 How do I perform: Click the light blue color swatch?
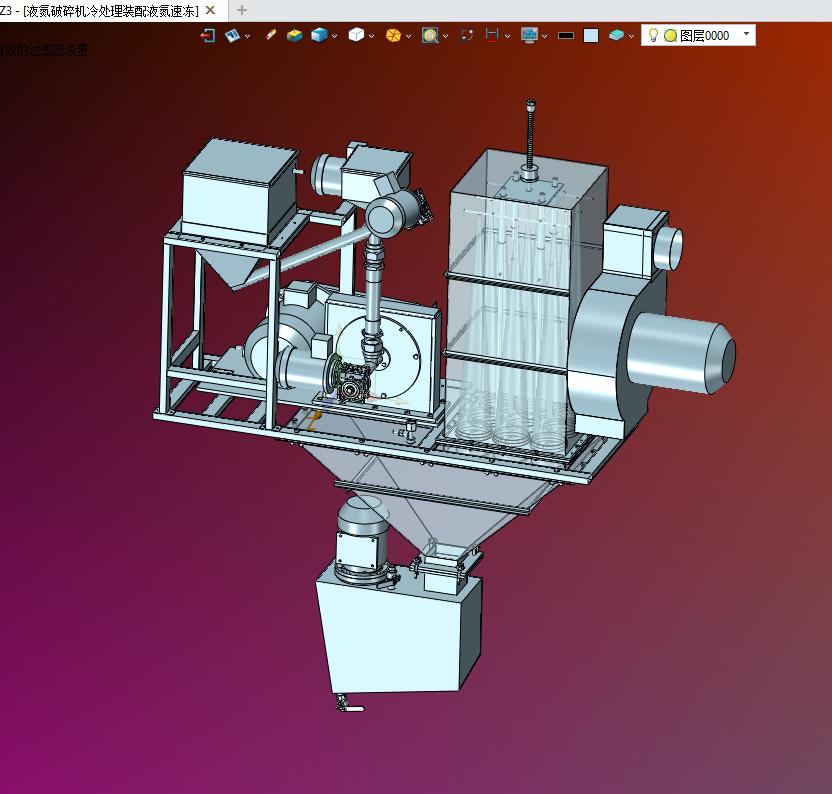click(591, 36)
